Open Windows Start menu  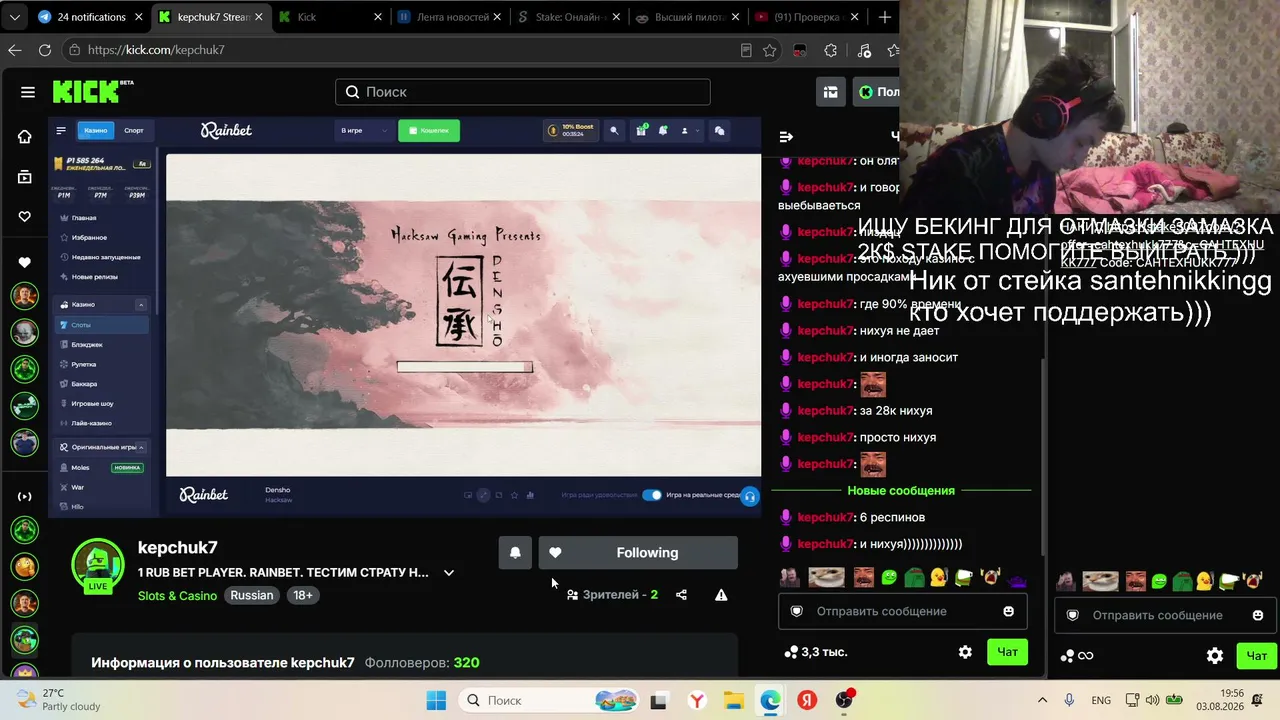point(436,701)
